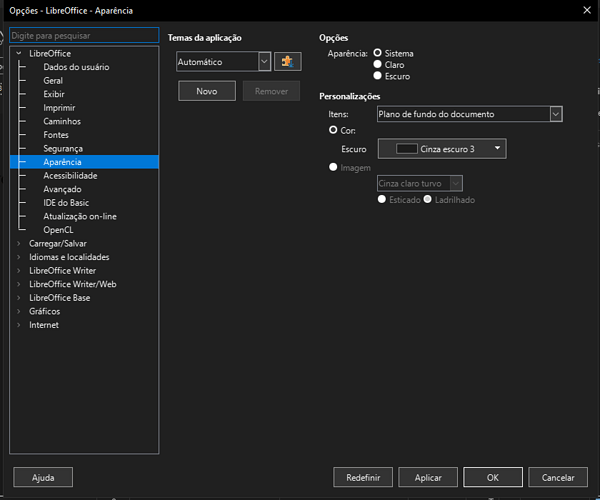Focus the Digite para pesquisar search field
The width and height of the screenshot is (600, 500).
(84, 36)
